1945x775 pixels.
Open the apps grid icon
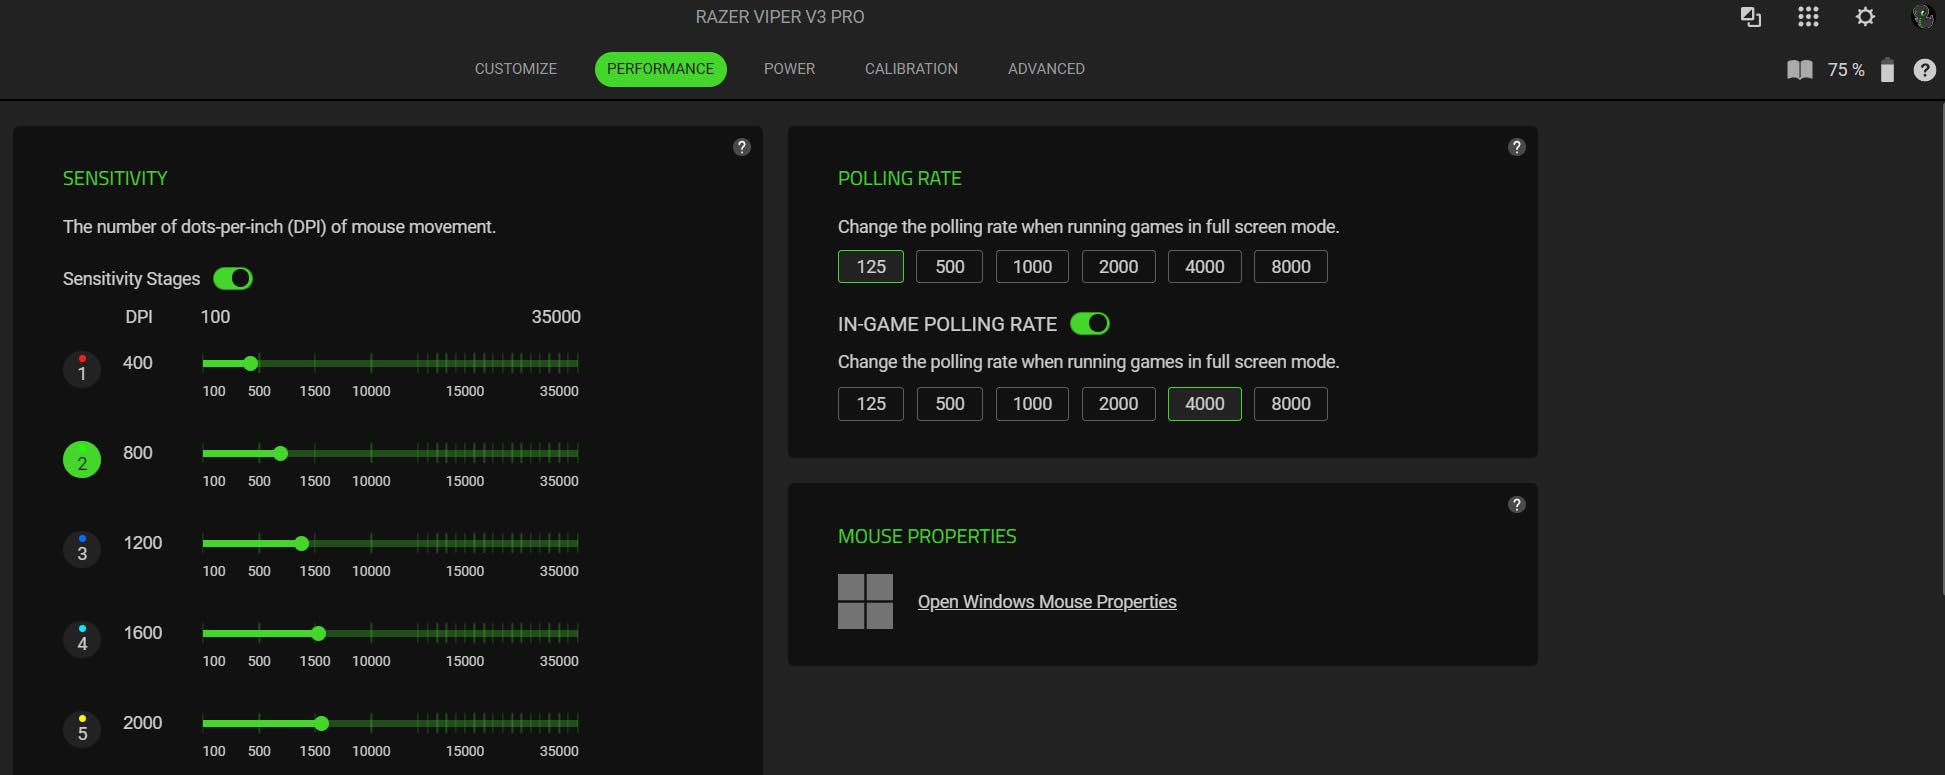click(x=1808, y=17)
